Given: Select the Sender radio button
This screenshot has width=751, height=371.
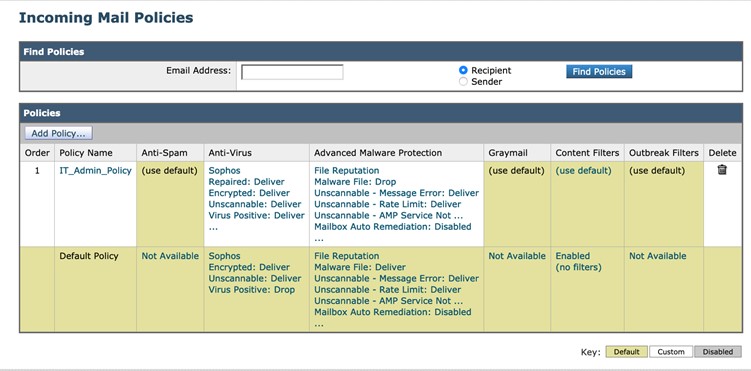Looking at the screenshot, I should pyautogui.click(x=463, y=82).
